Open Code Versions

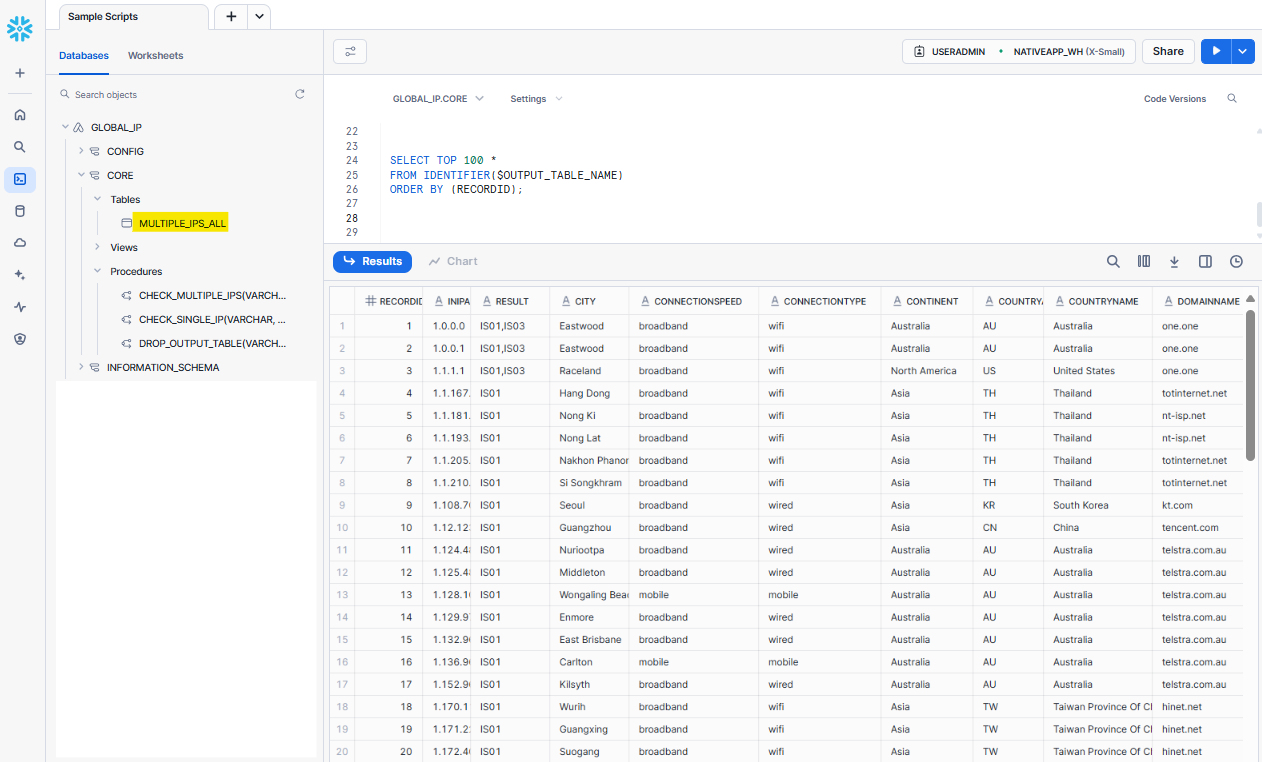pos(1175,99)
